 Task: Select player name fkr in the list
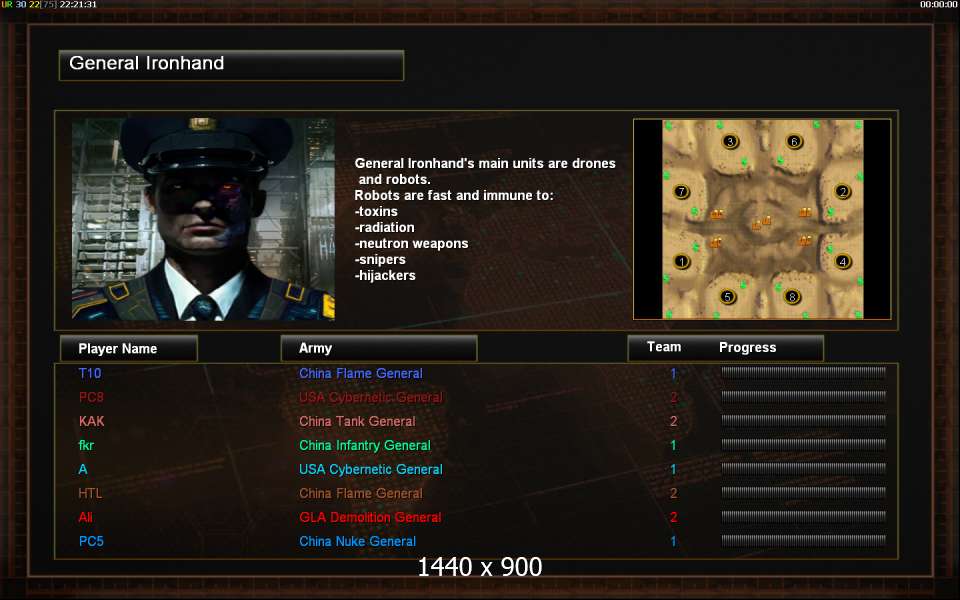click(x=86, y=445)
